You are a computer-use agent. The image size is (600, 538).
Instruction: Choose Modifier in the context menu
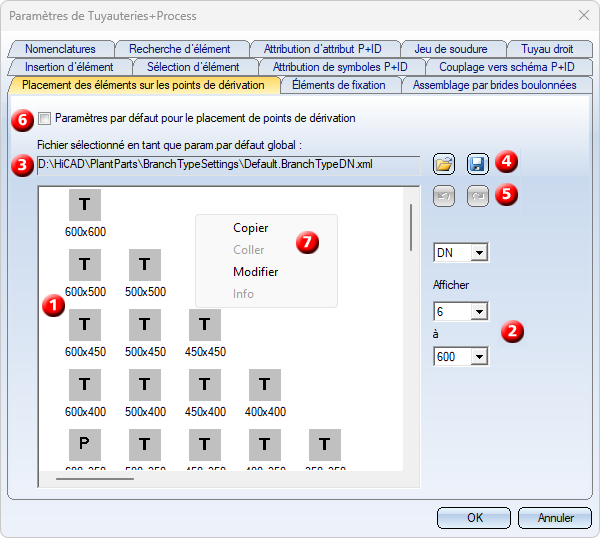(256, 272)
